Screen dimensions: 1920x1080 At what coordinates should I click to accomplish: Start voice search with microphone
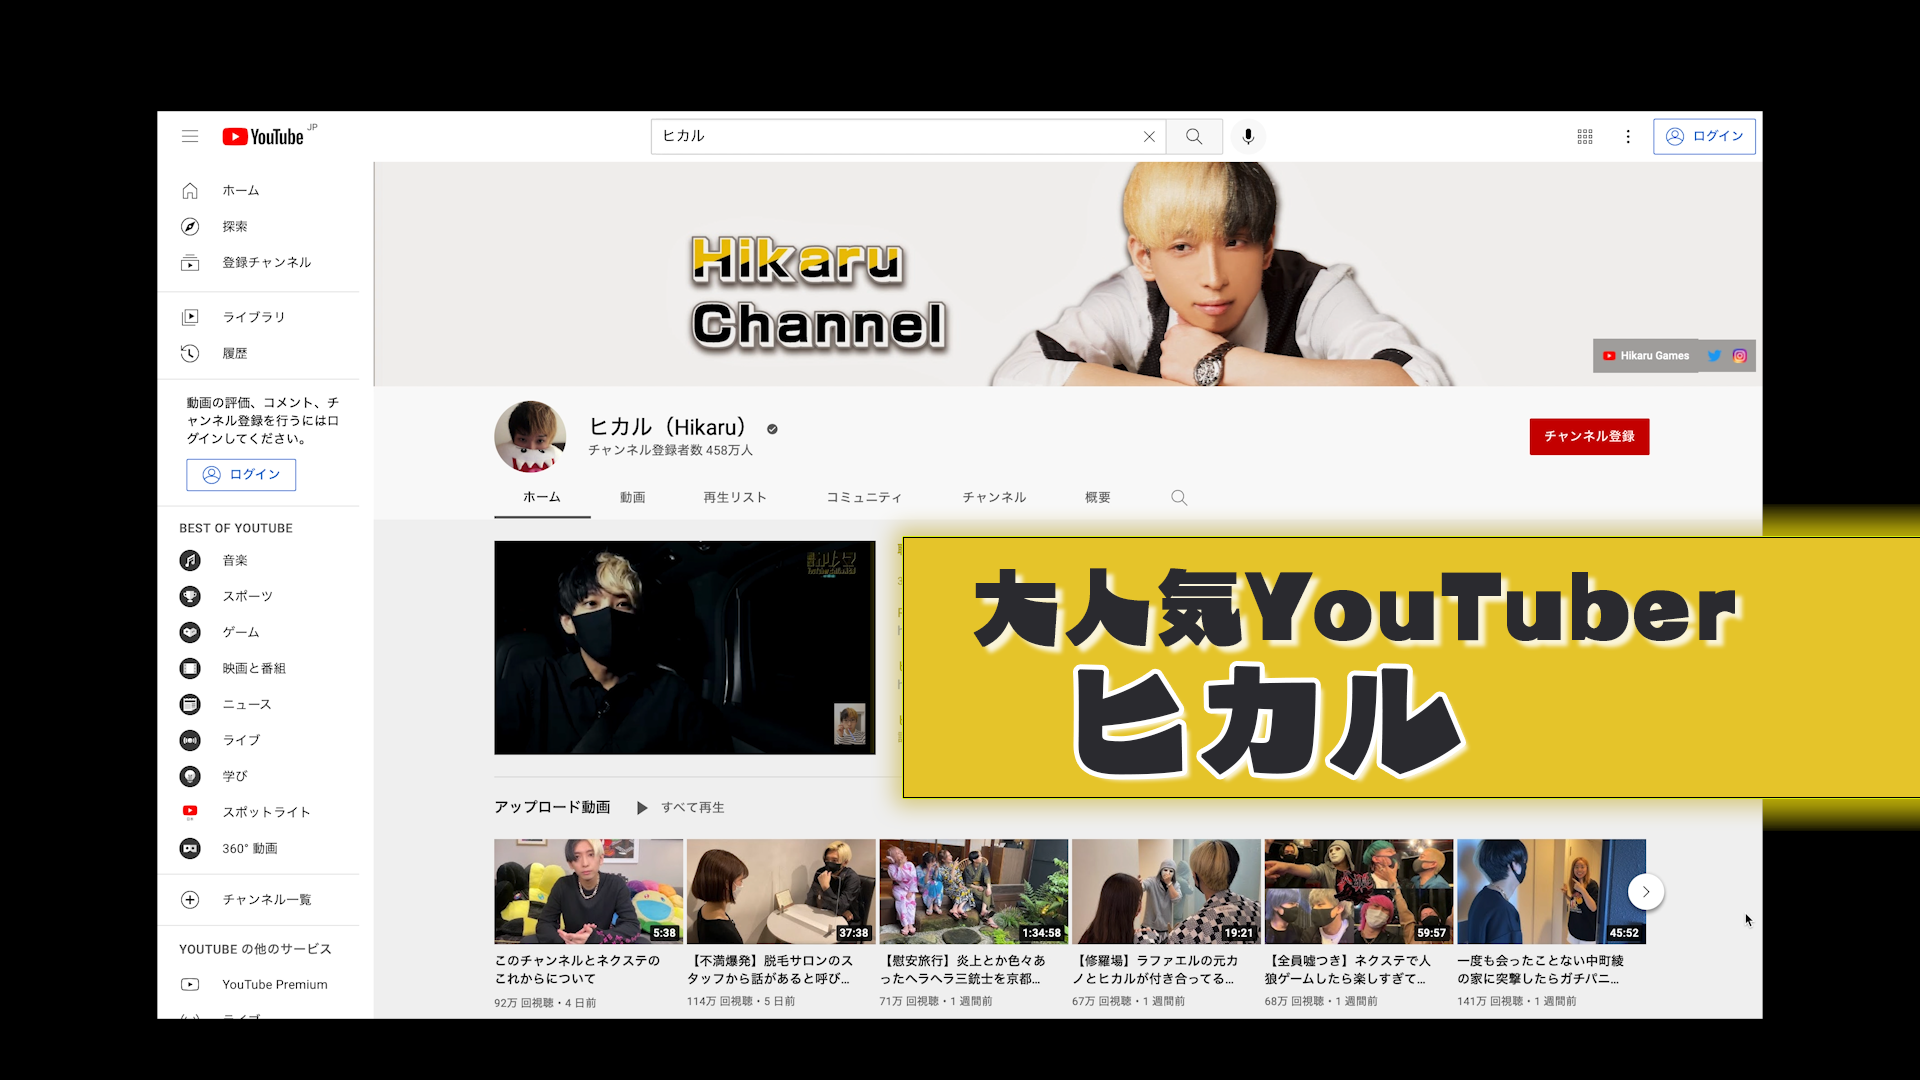pos(1248,137)
